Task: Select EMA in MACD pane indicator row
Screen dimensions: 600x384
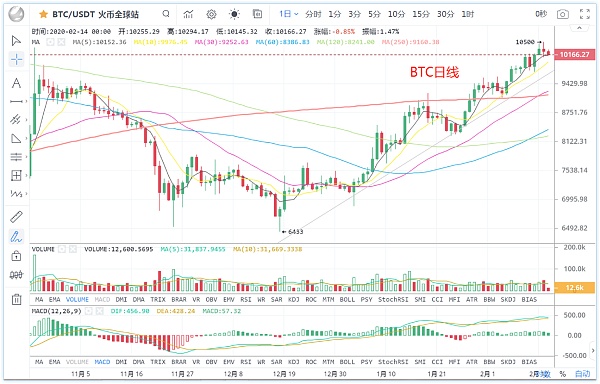Action: [x=54, y=361]
